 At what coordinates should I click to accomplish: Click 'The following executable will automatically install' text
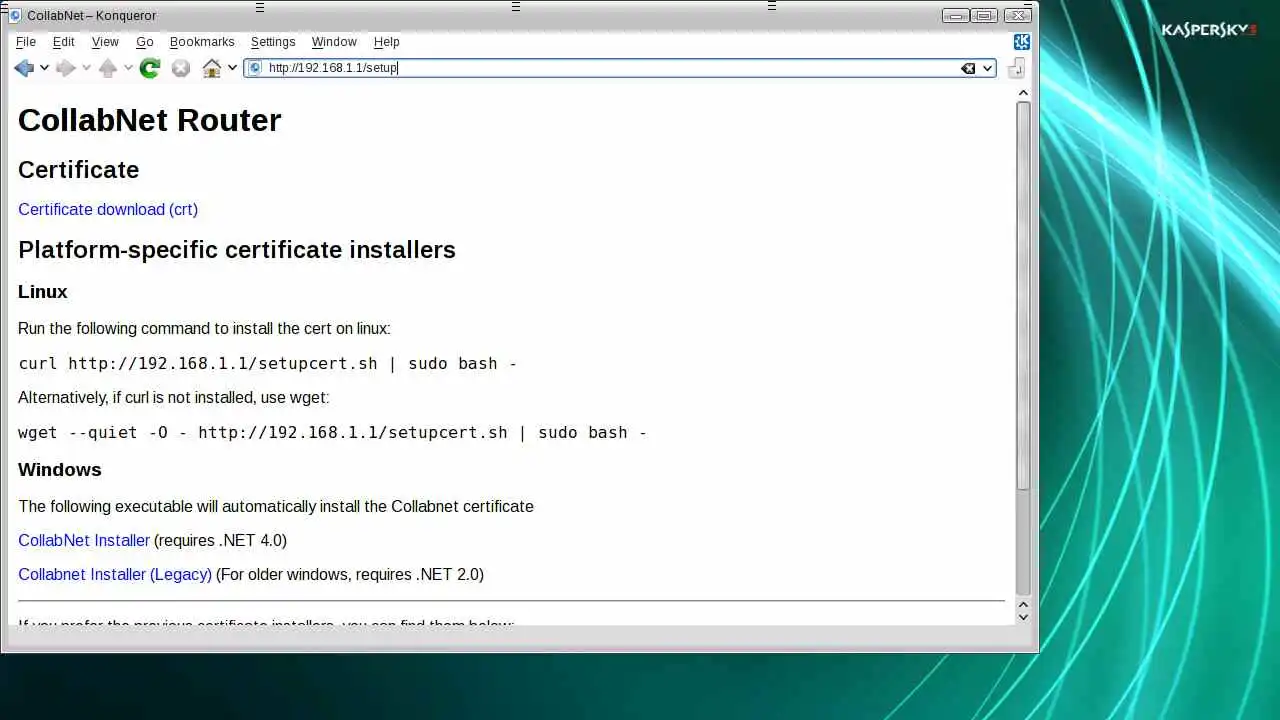coord(276,506)
